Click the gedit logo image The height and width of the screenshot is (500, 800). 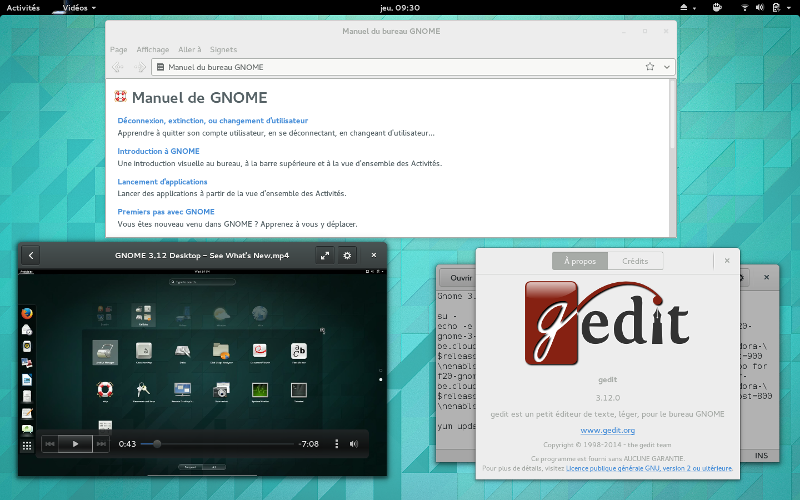607,322
